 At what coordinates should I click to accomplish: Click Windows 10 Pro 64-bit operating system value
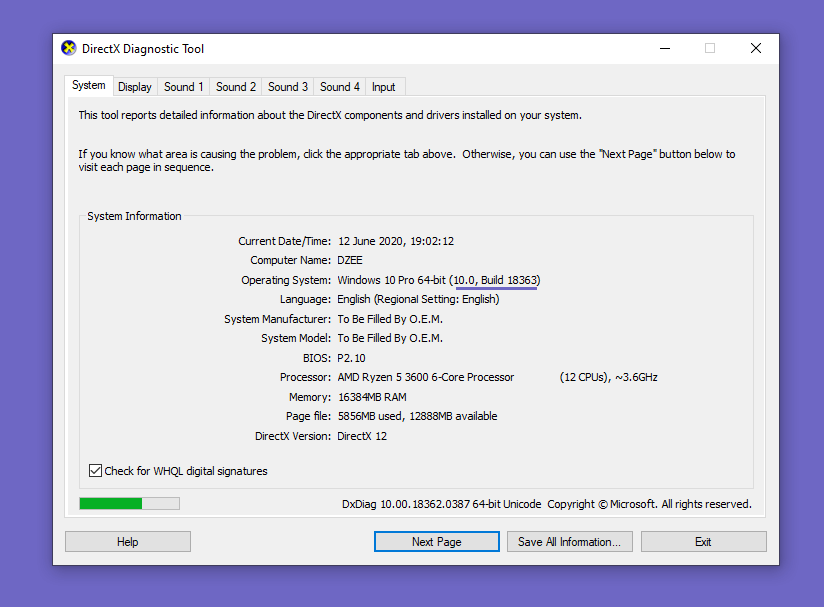tap(439, 280)
